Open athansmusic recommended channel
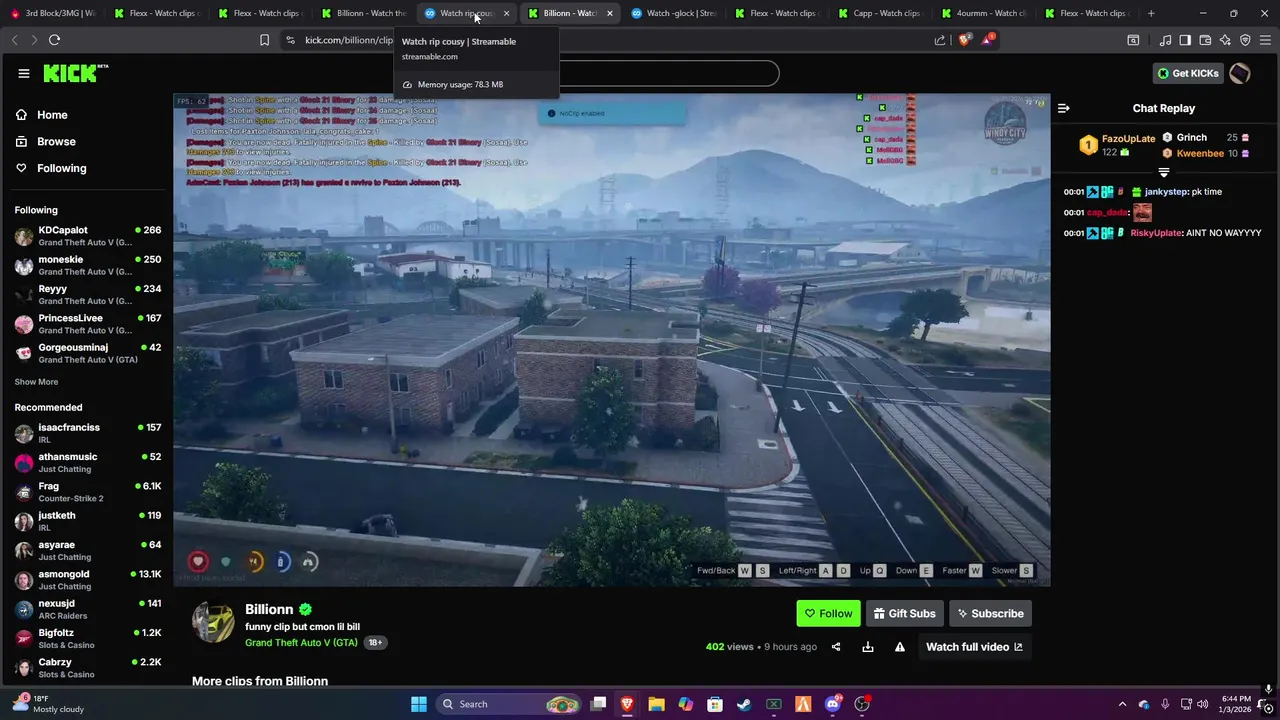1280x720 pixels. tap(87, 462)
